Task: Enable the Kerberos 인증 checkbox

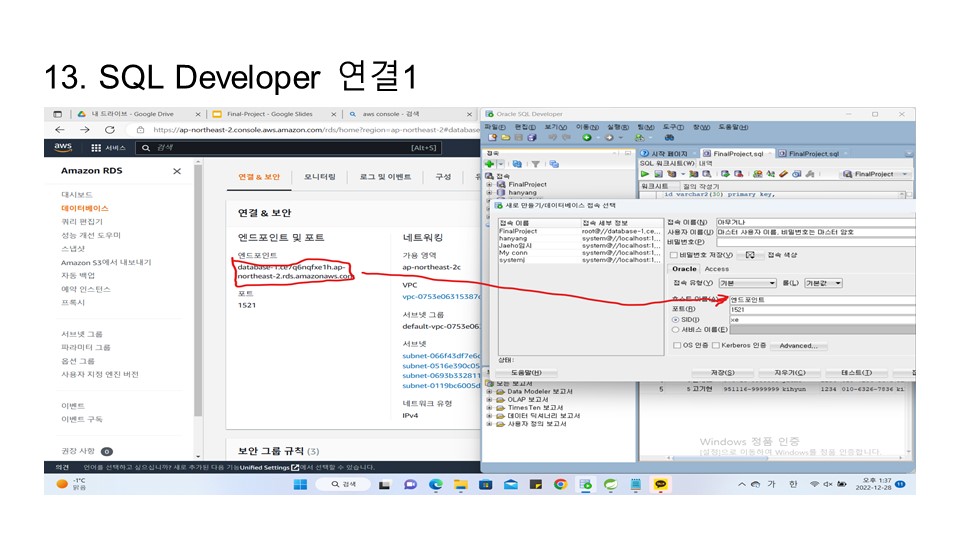Action: 716,345
